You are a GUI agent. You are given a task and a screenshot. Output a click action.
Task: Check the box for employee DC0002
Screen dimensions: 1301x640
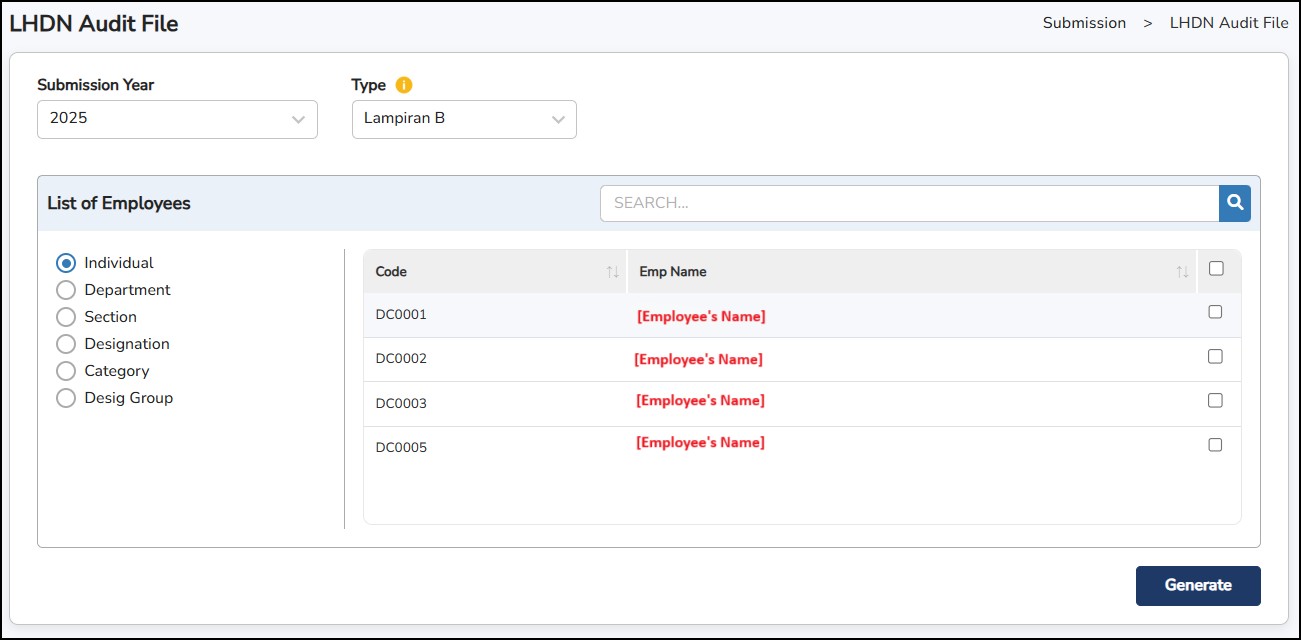coord(1215,356)
